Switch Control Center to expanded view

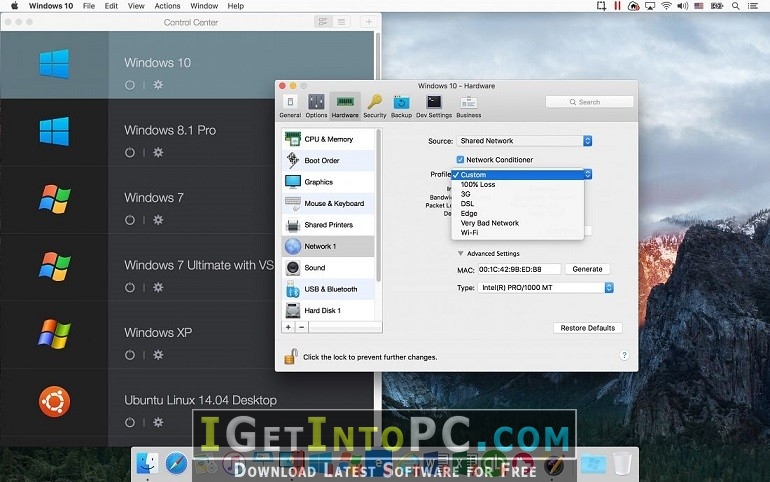[323, 22]
